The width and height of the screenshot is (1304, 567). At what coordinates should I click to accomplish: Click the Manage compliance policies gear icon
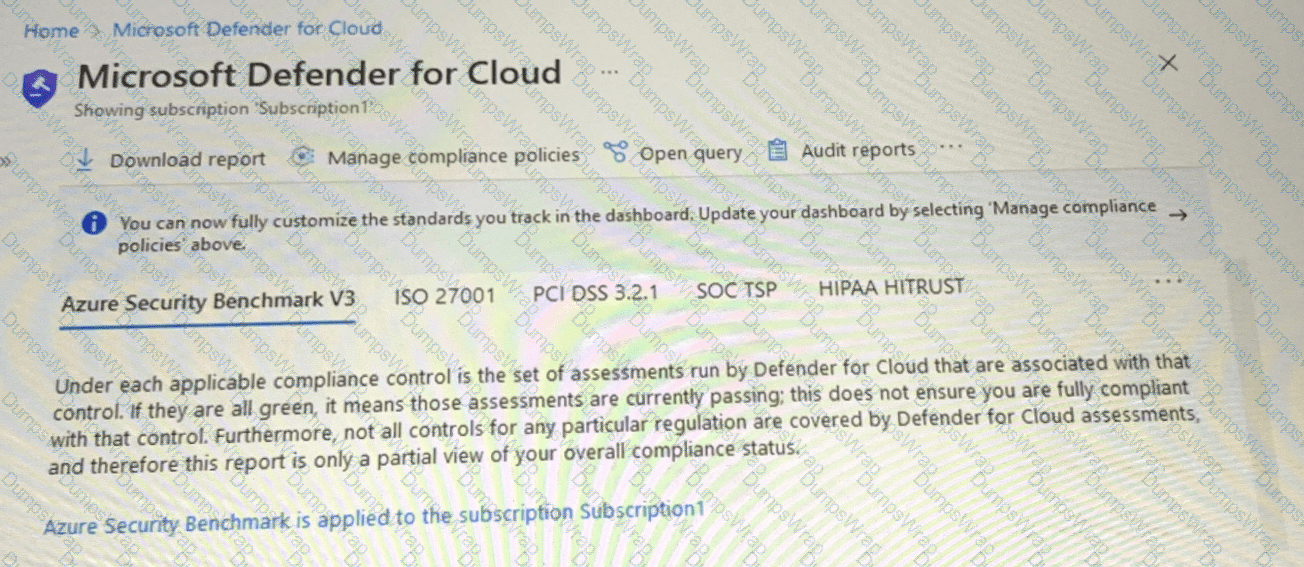pyautogui.click(x=304, y=157)
